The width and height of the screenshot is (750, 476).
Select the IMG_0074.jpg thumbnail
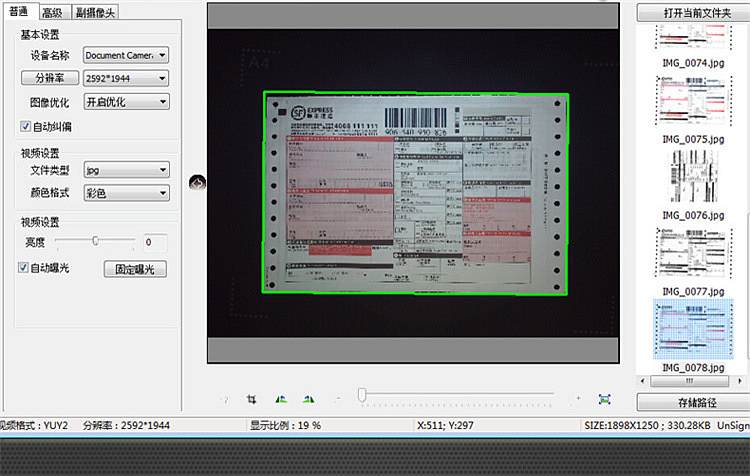(x=694, y=36)
